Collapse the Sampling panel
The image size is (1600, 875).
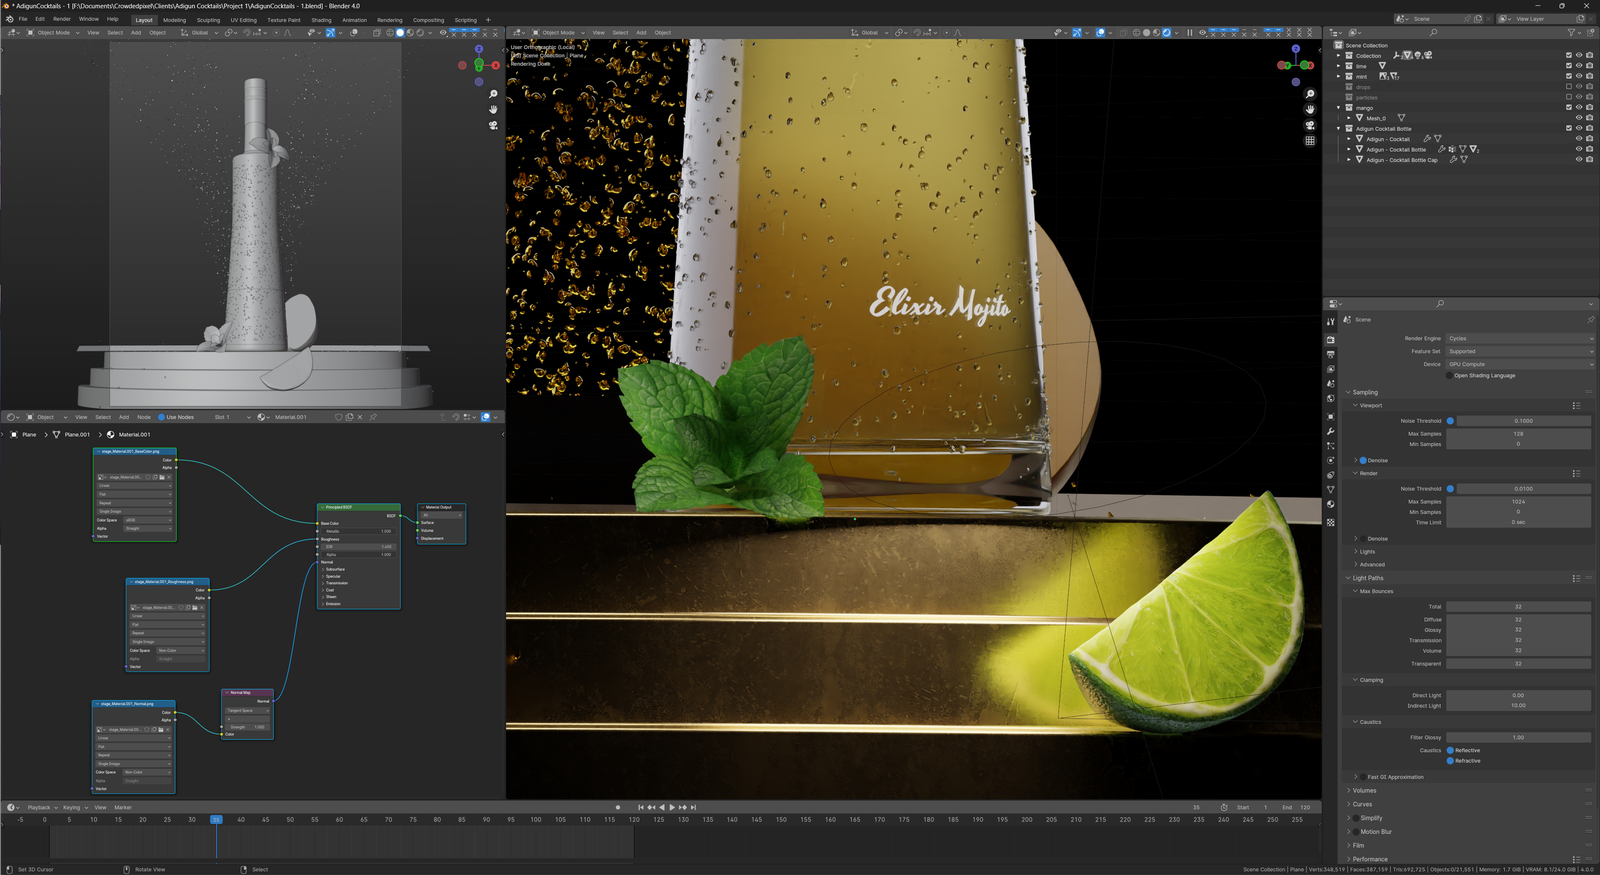coord(1366,392)
